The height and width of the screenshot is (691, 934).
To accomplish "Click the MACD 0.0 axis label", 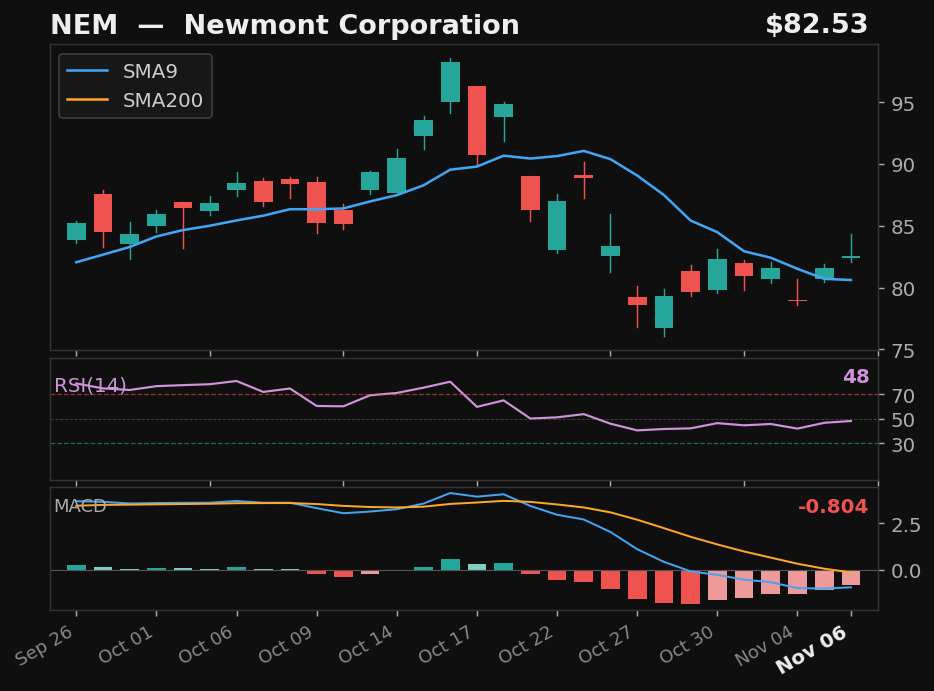I will click(905, 571).
